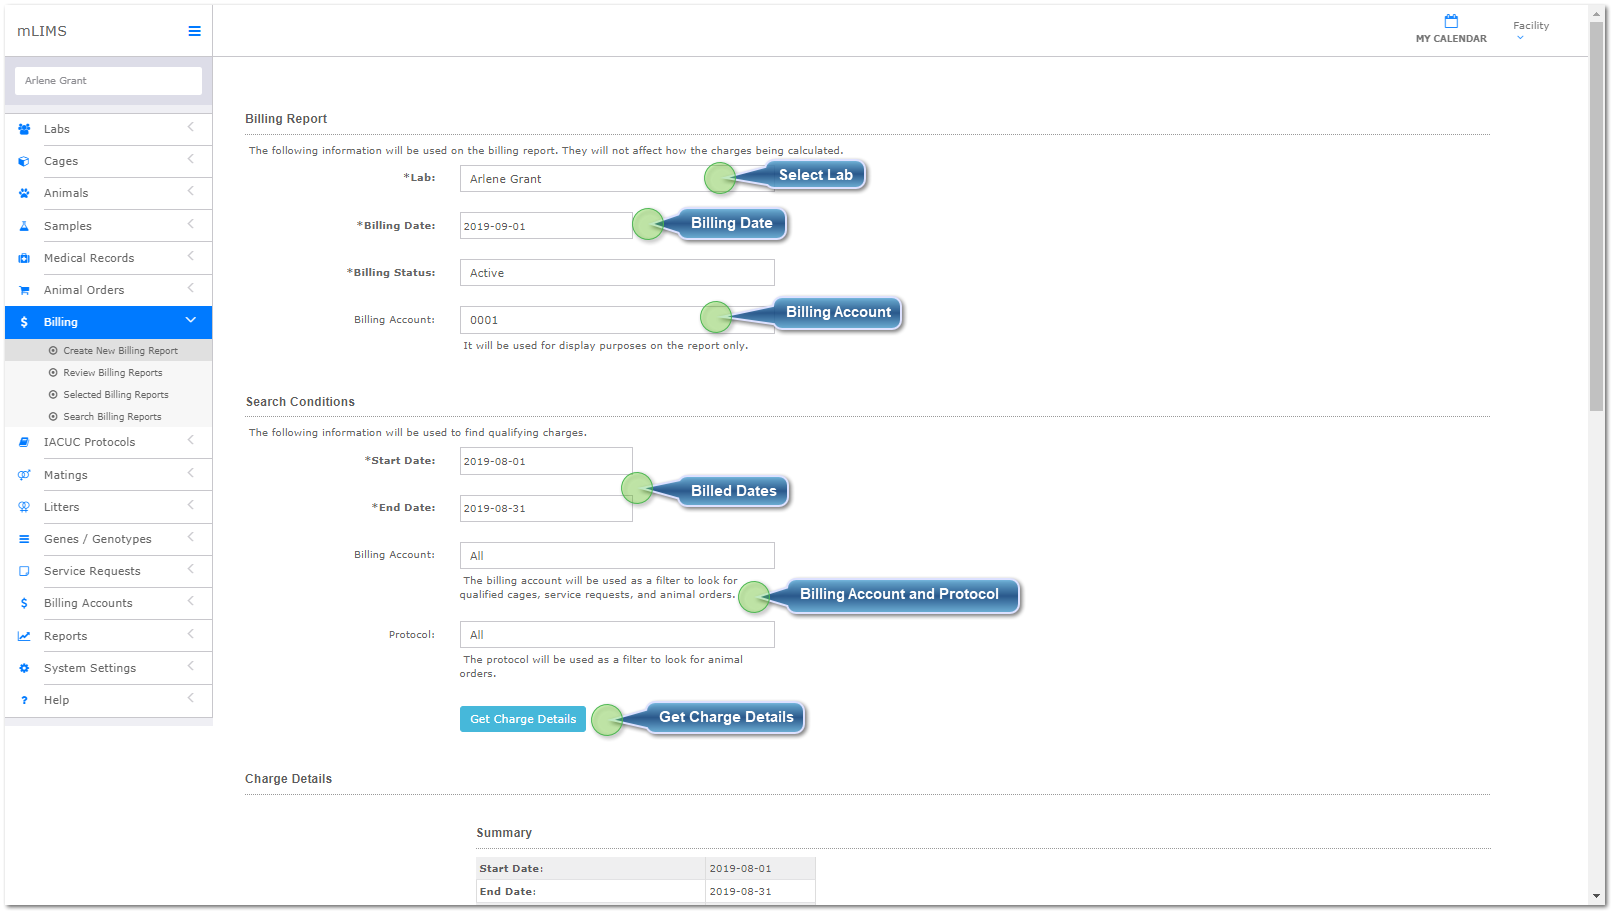This screenshot has width=1614, height=914.
Task: Click the Billing Accounts dollar icon
Action: pos(24,603)
